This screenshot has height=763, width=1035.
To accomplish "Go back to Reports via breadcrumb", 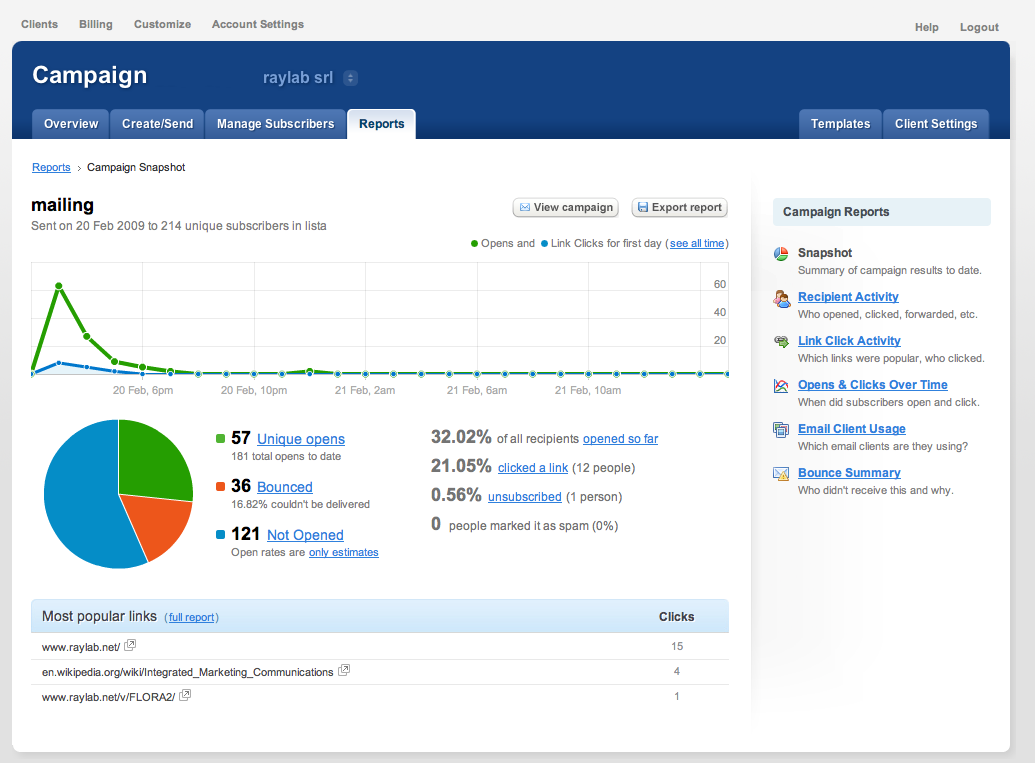I will click(51, 168).
